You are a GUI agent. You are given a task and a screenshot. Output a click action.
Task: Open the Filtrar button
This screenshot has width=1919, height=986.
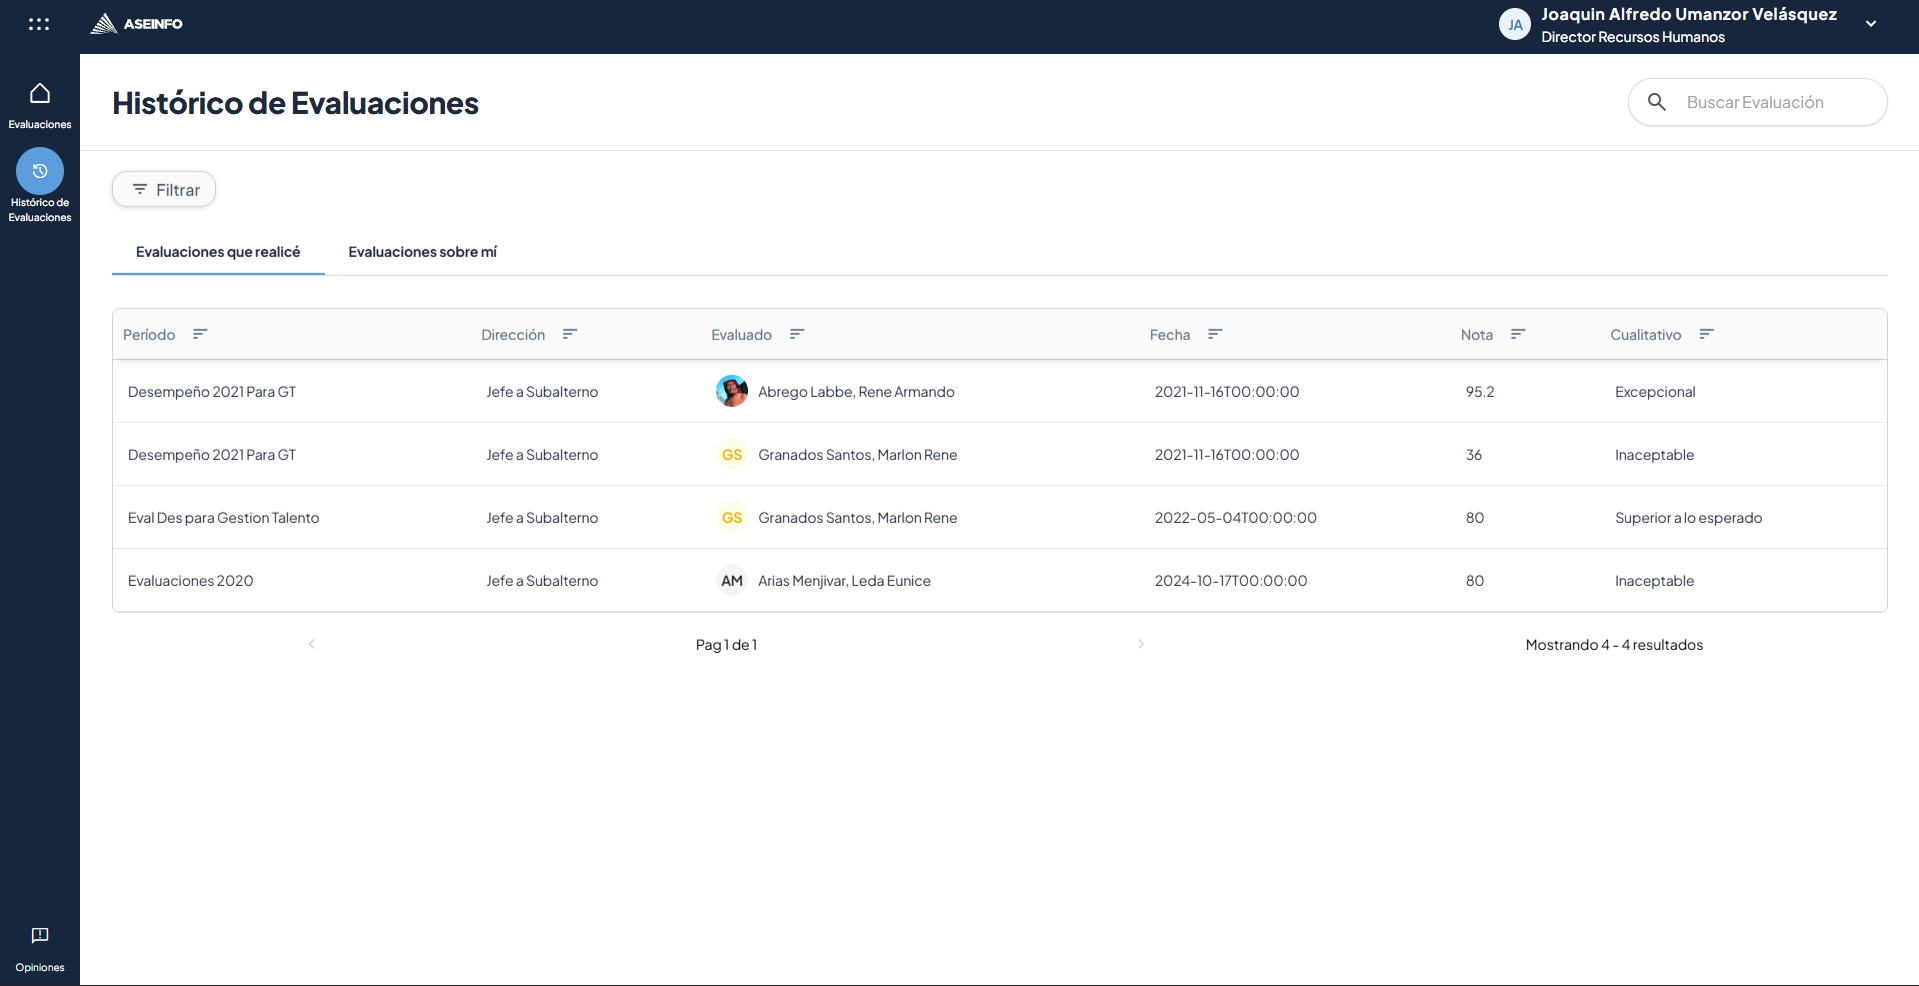click(164, 190)
